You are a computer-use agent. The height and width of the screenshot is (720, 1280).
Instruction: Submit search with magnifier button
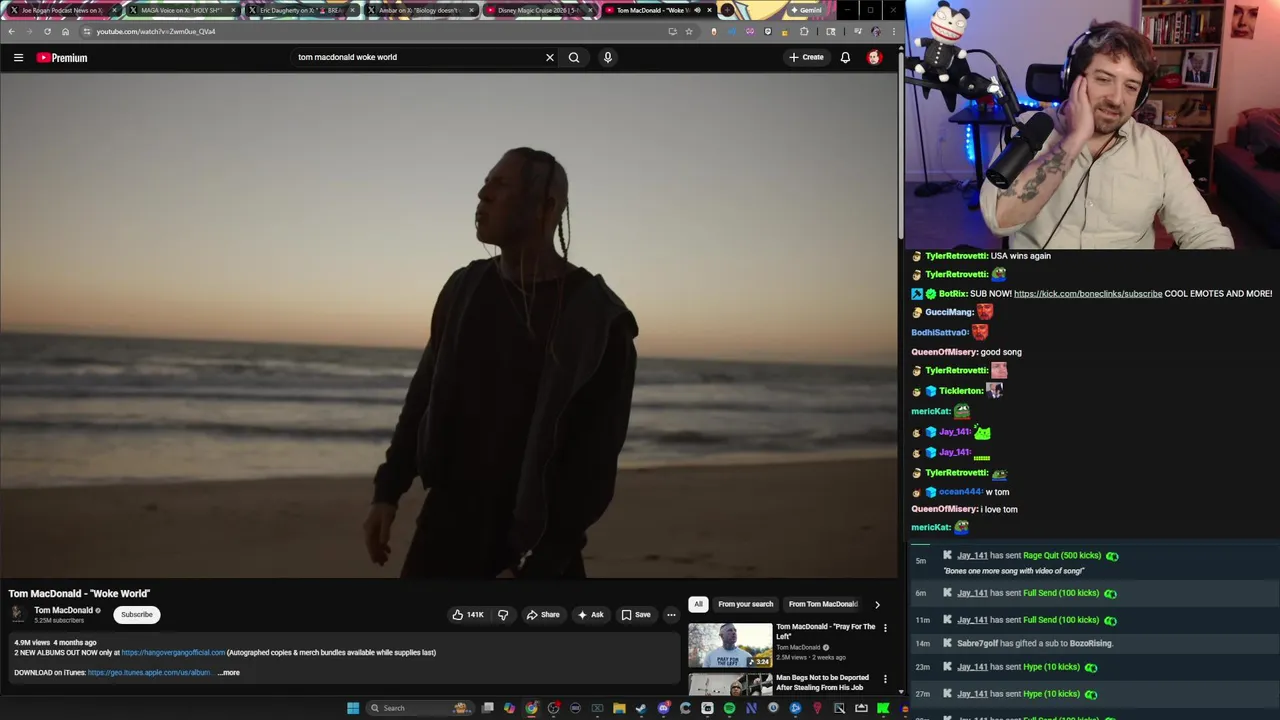(574, 57)
